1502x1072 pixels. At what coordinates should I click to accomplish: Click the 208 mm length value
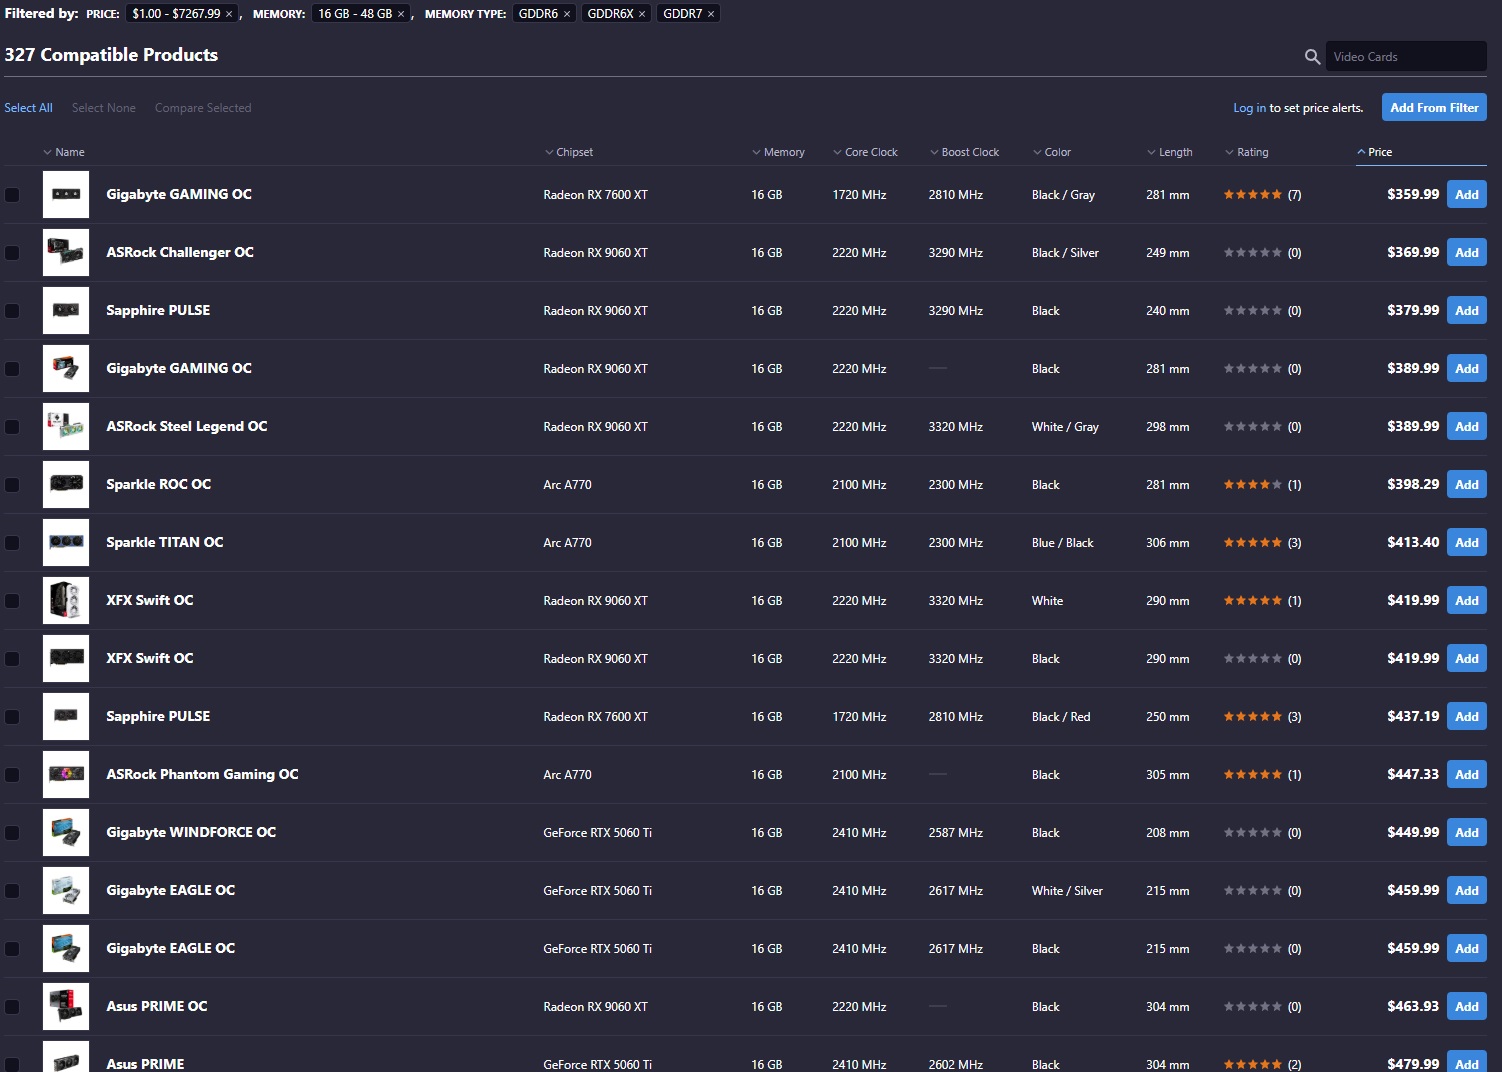coord(1168,833)
